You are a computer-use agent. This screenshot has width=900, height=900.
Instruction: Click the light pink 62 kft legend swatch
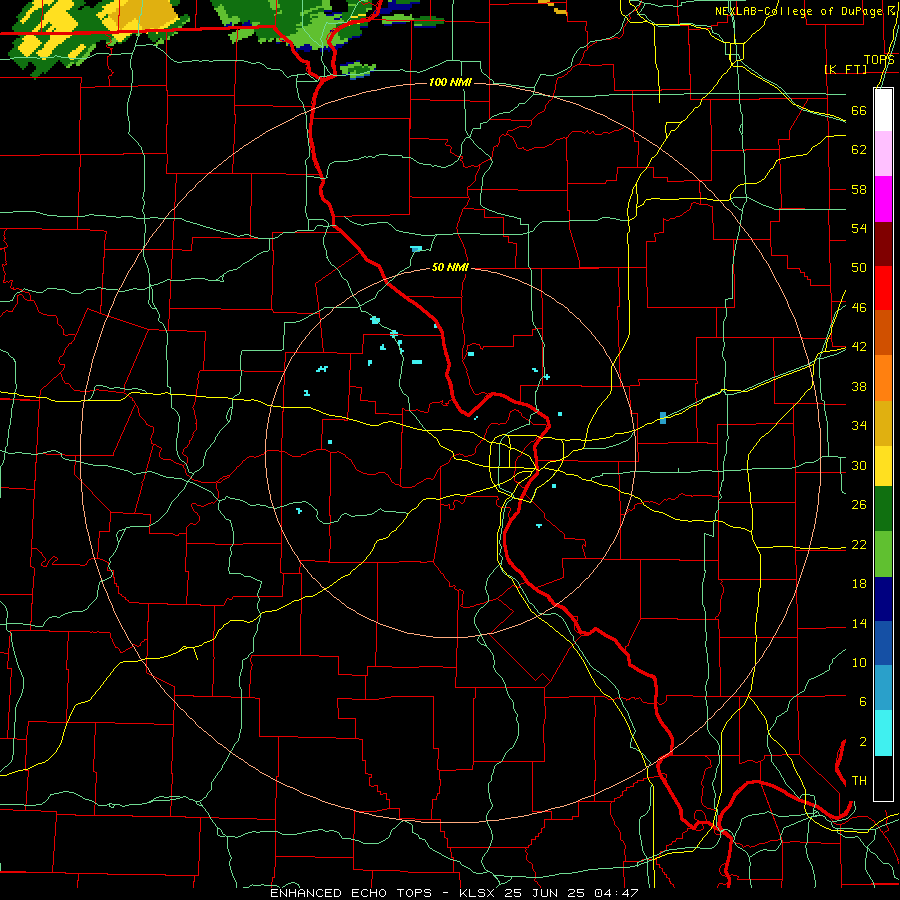(883, 153)
